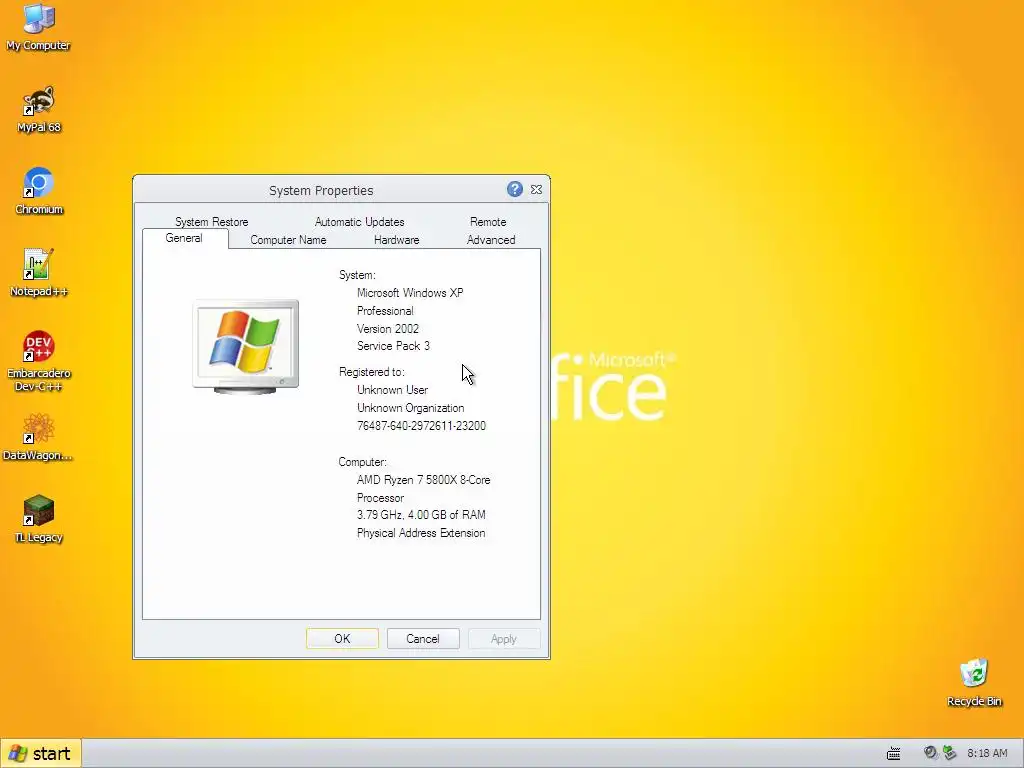Viewport: 1024px width, 768px height.
Task: Switch to the Hardware tab
Action: [396, 240]
